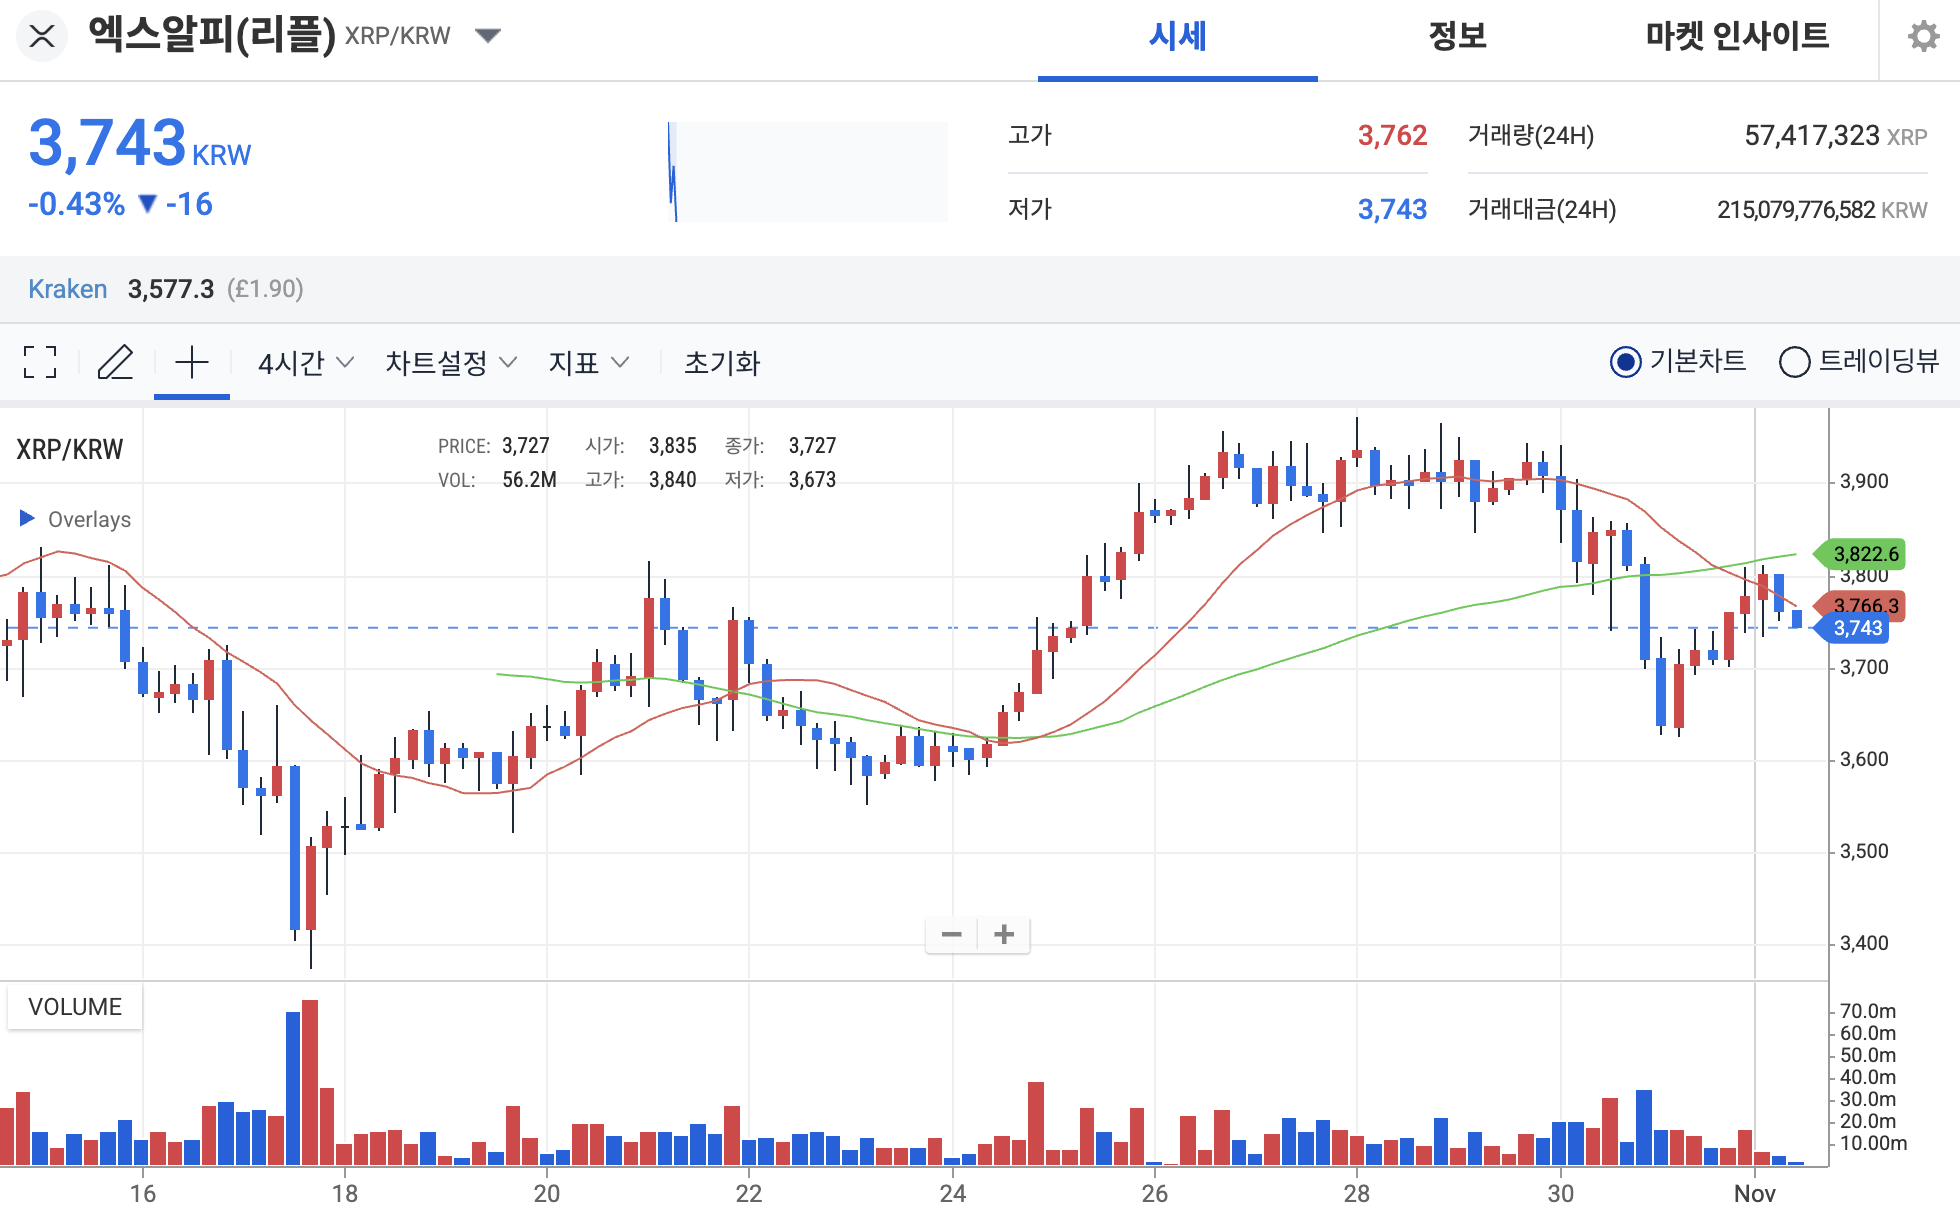Open the 차트설정 chart settings dropdown
1960x1216 pixels.
tap(450, 363)
